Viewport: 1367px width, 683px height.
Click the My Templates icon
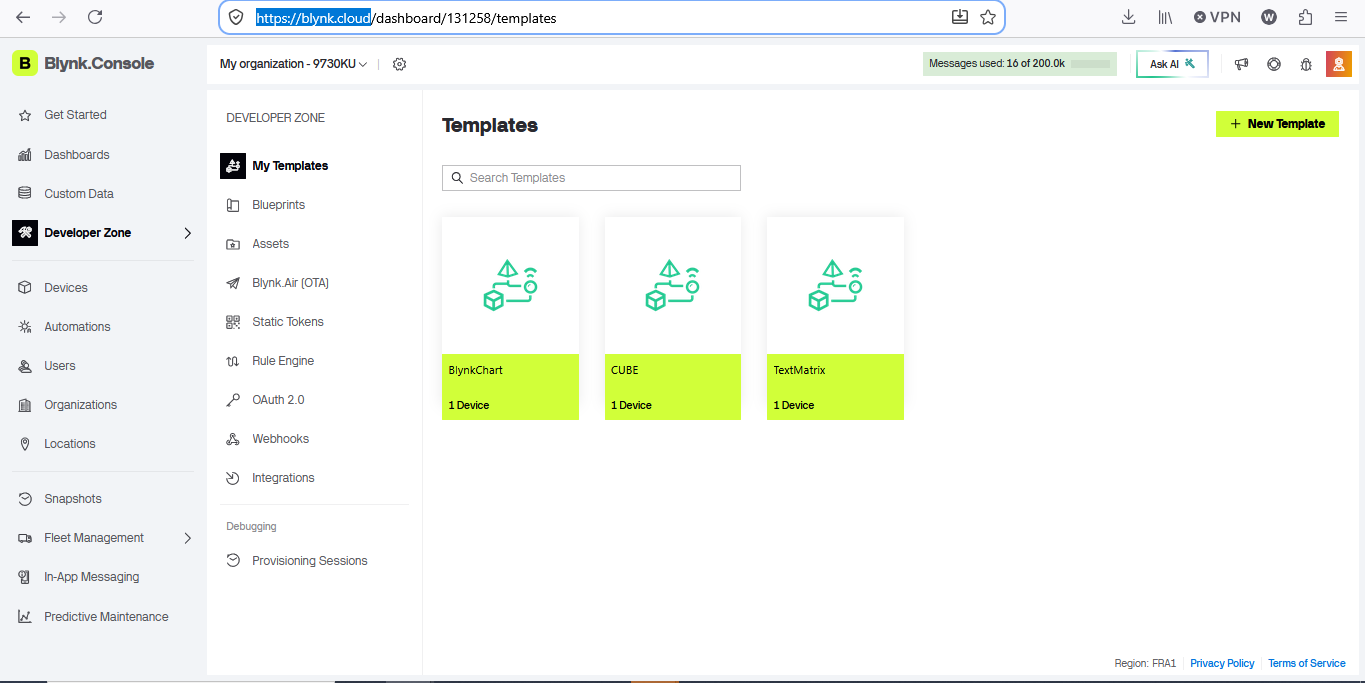pyautogui.click(x=233, y=166)
